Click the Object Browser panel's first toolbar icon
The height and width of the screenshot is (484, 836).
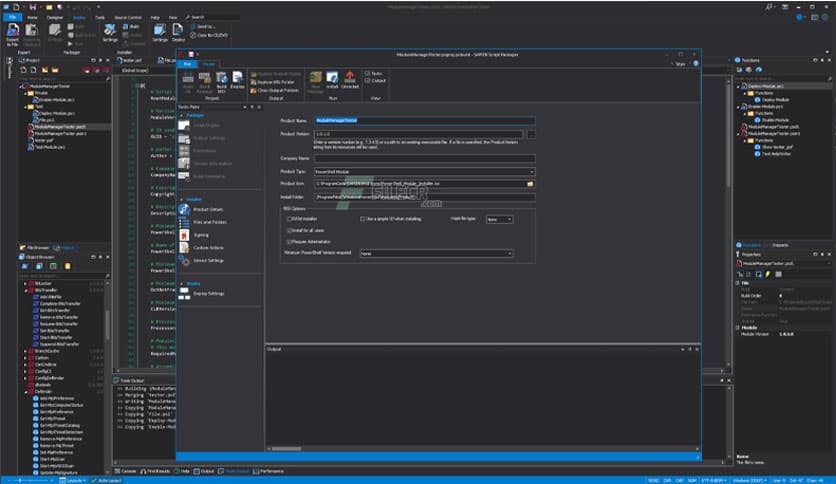tap(25, 266)
